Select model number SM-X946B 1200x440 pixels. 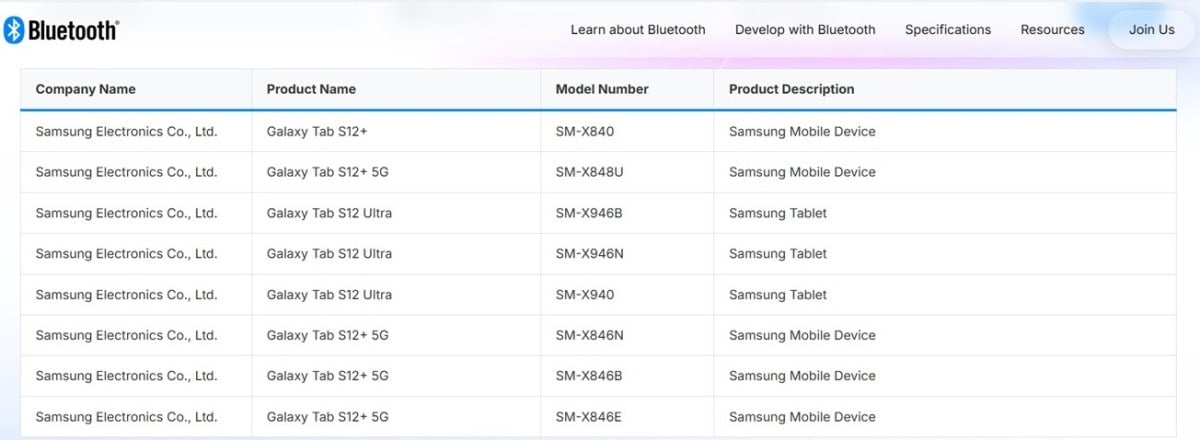point(589,213)
